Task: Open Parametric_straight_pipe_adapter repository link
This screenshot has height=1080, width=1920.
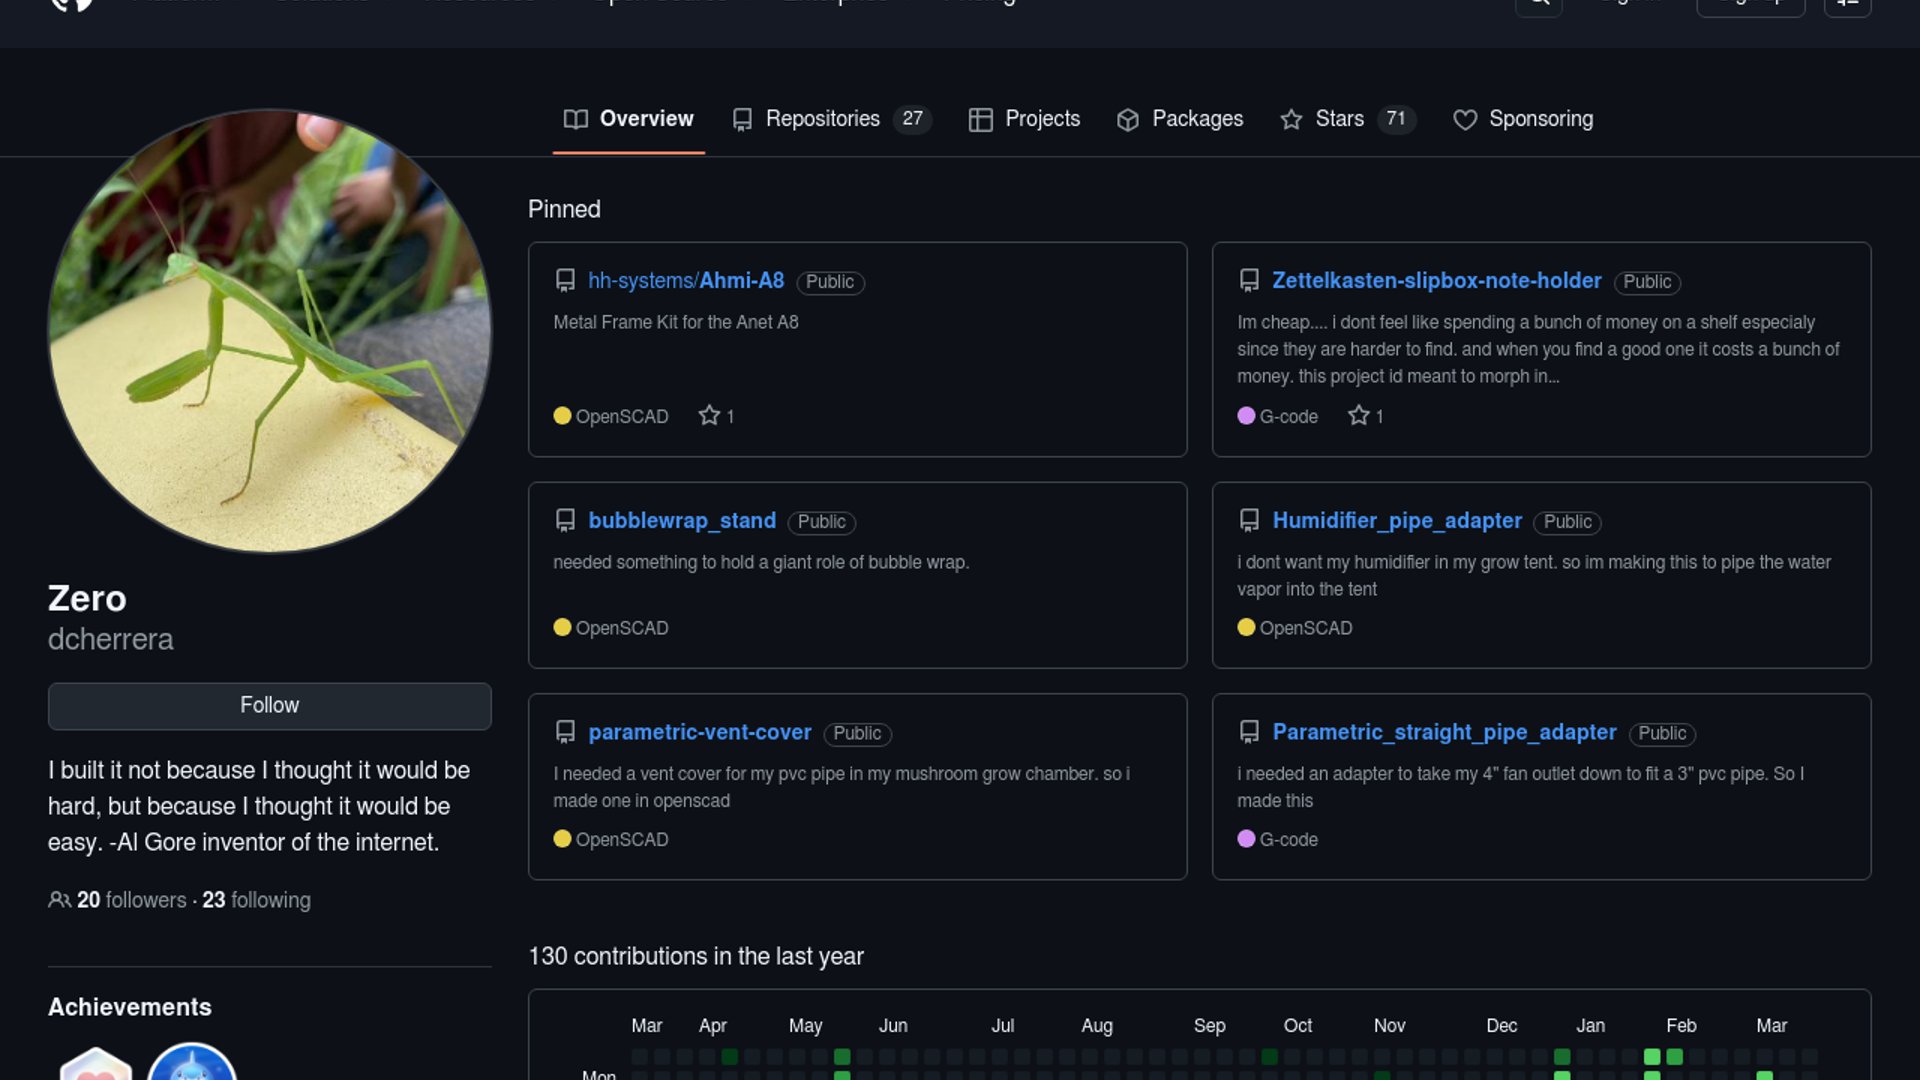Action: tap(1444, 732)
